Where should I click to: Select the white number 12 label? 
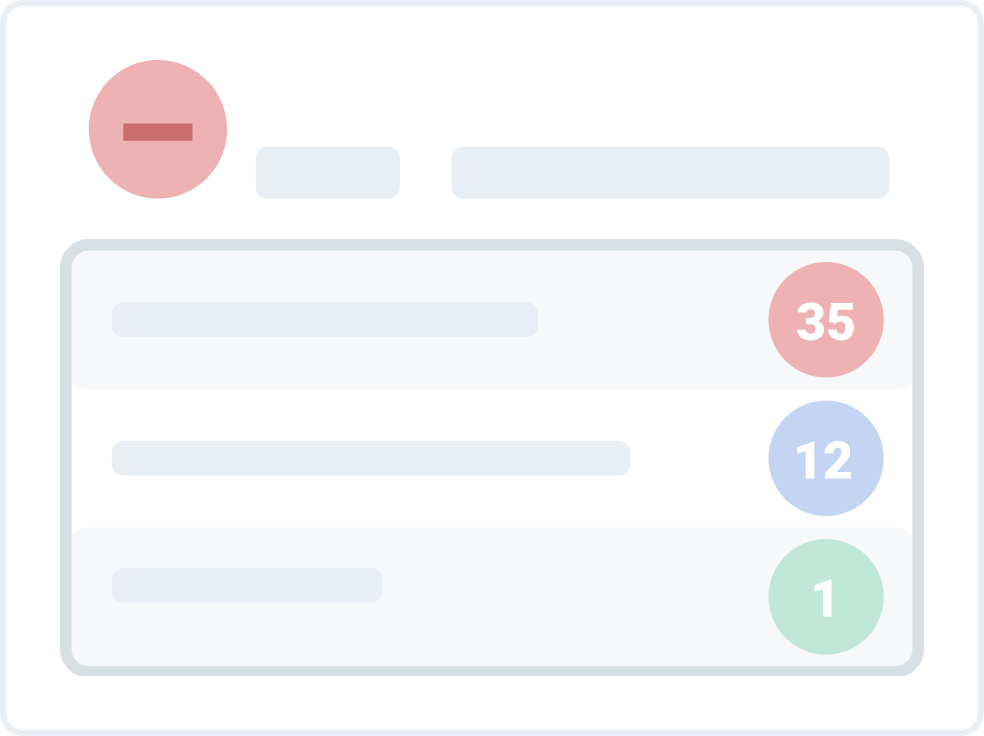[x=824, y=460]
